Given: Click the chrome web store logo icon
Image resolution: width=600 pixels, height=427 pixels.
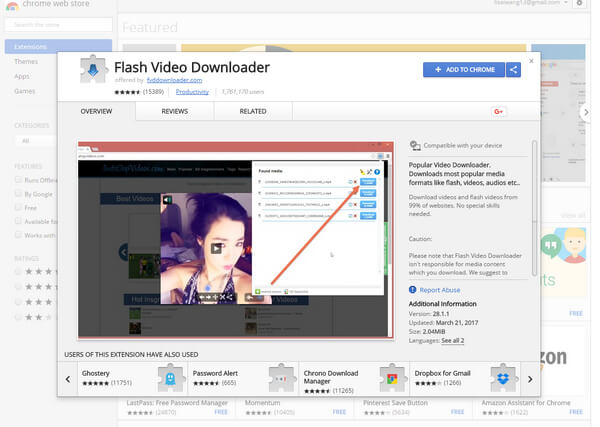Looking at the screenshot, I should [13, 5].
